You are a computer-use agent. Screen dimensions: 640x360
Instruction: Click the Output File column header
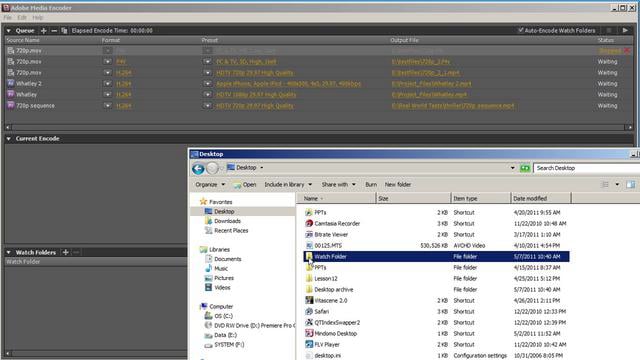click(x=404, y=40)
